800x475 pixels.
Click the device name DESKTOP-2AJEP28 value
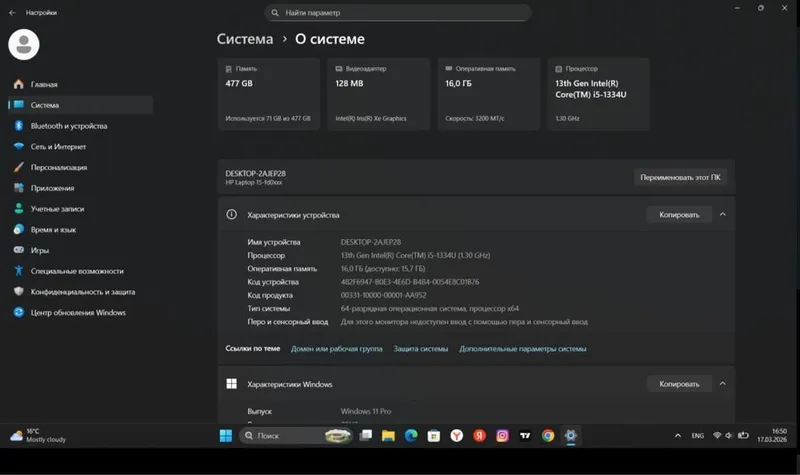371,242
